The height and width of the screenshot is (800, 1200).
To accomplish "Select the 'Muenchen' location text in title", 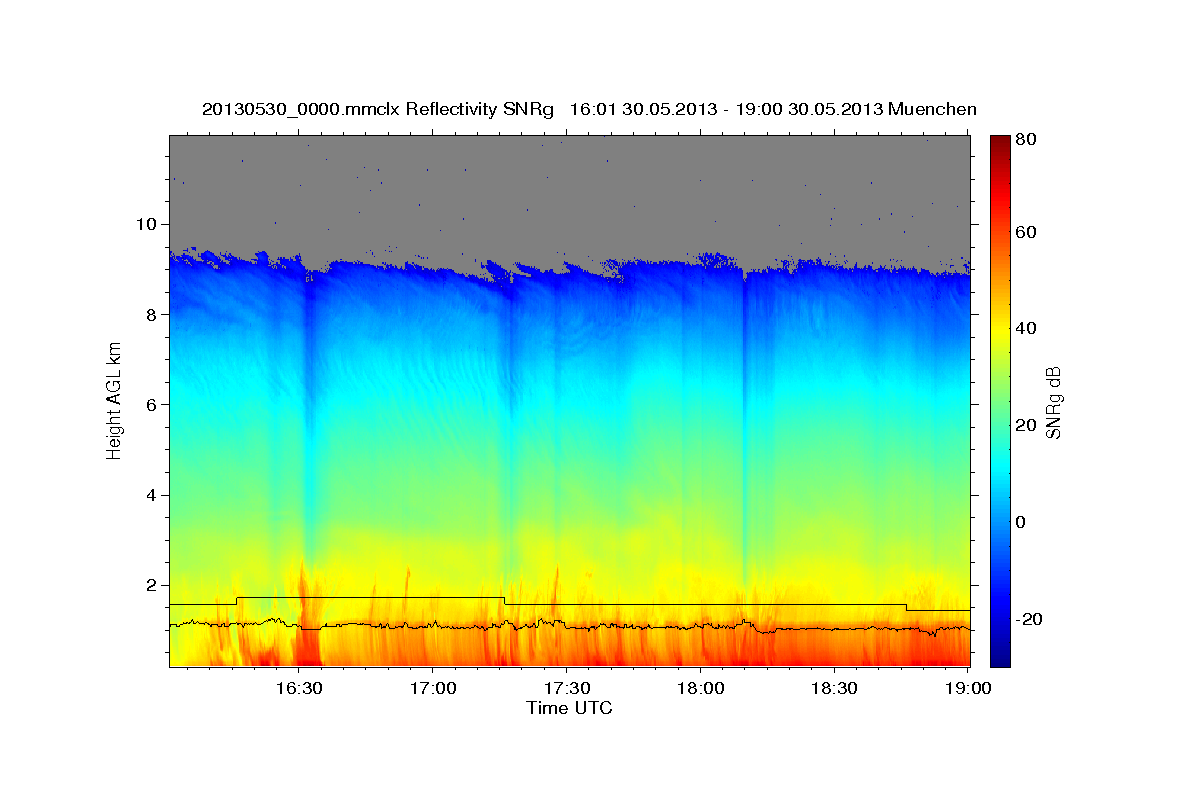I will (x=932, y=109).
